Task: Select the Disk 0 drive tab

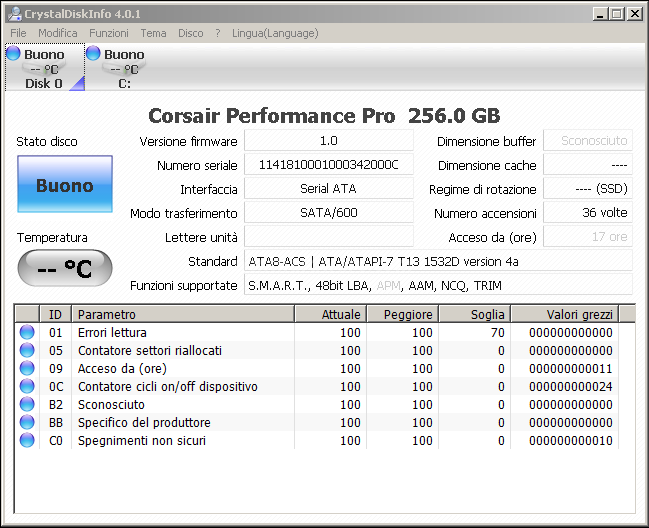Action: click(x=45, y=67)
